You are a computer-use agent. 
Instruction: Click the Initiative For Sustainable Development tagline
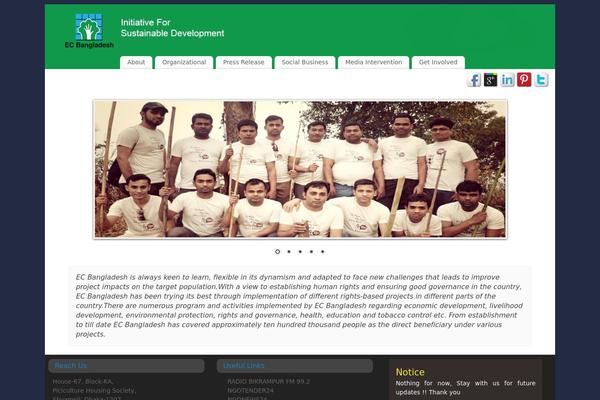tap(172, 28)
